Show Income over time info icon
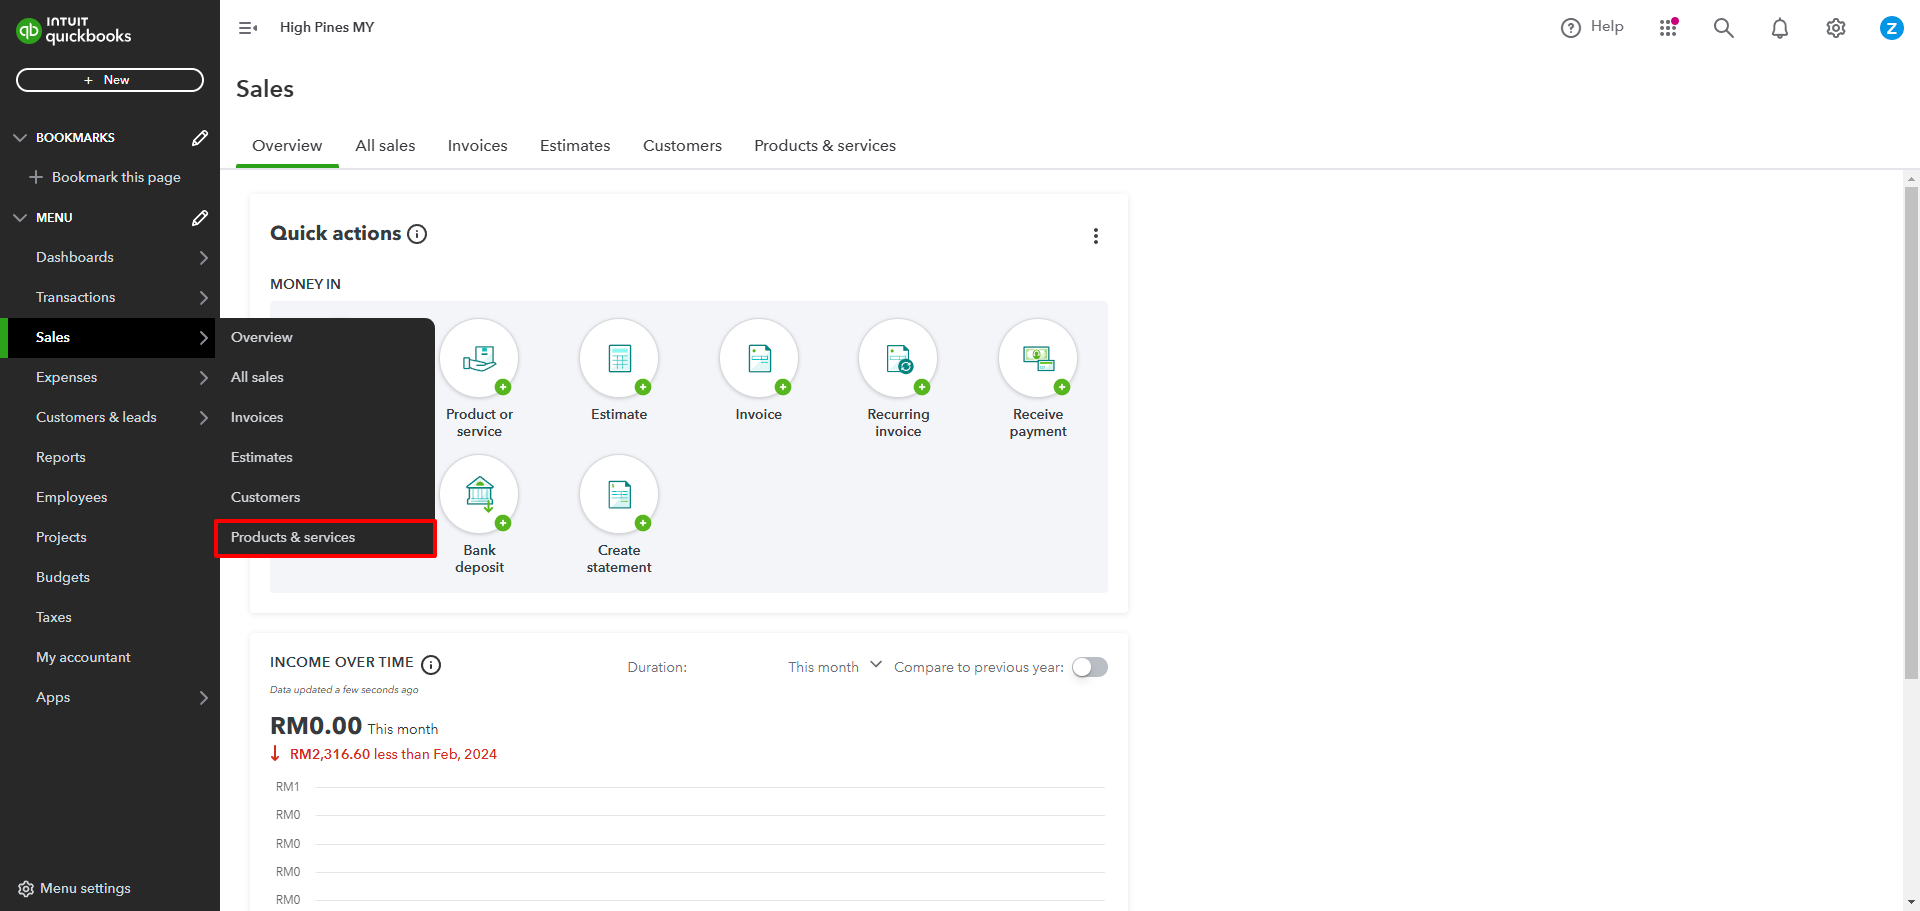Screen dimensions: 1920x911 click(431, 665)
